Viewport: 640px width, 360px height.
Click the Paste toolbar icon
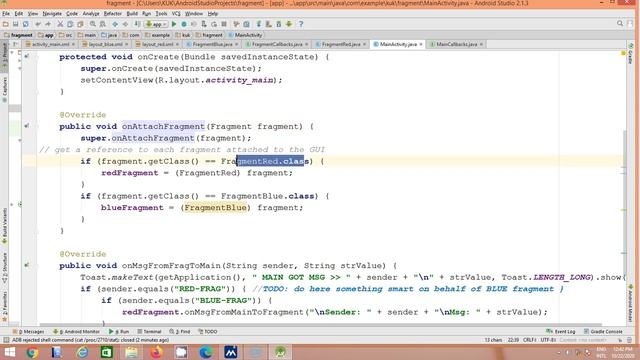(80, 24)
